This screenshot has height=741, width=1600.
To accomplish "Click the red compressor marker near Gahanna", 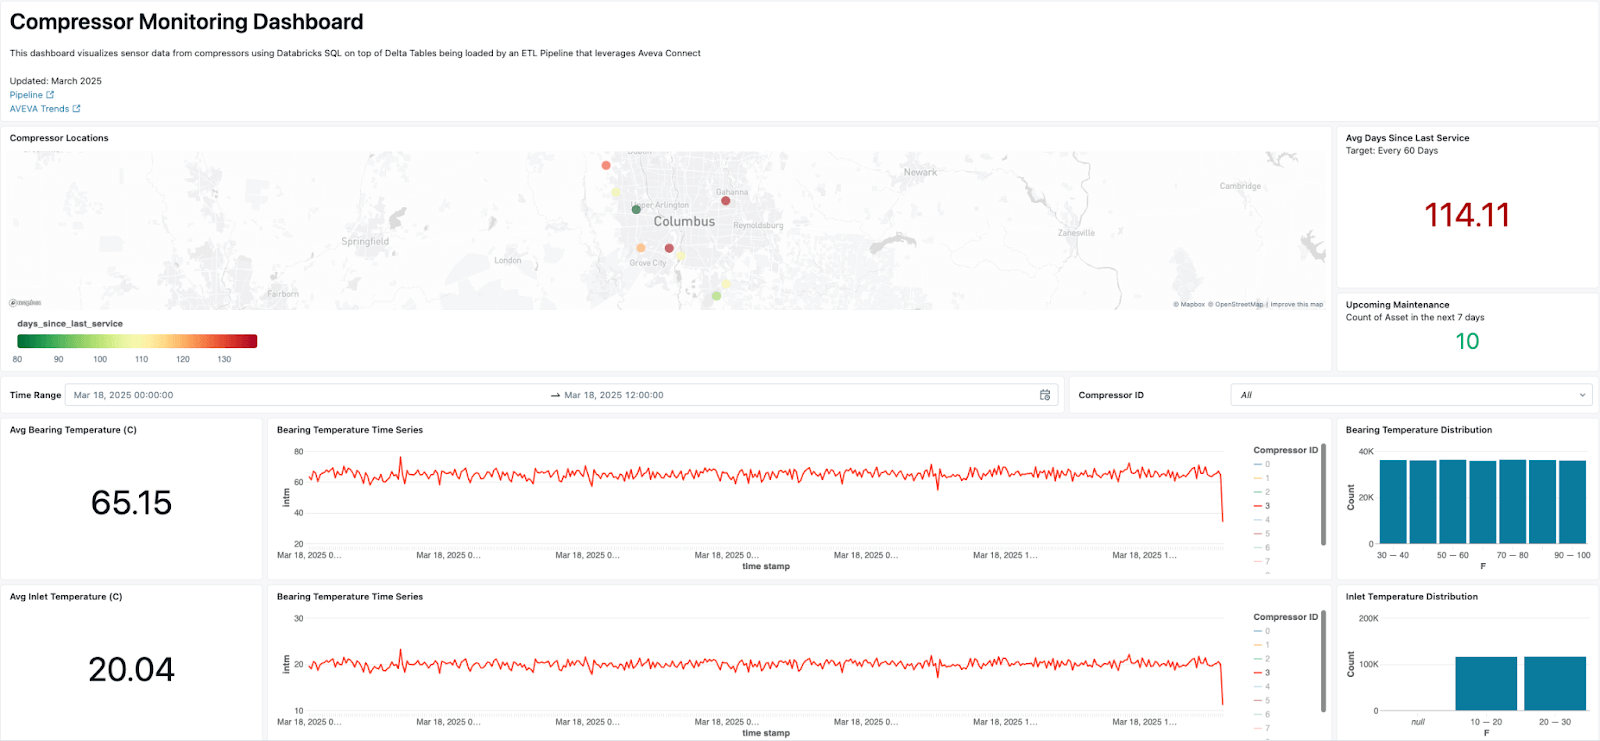I will [x=726, y=201].
